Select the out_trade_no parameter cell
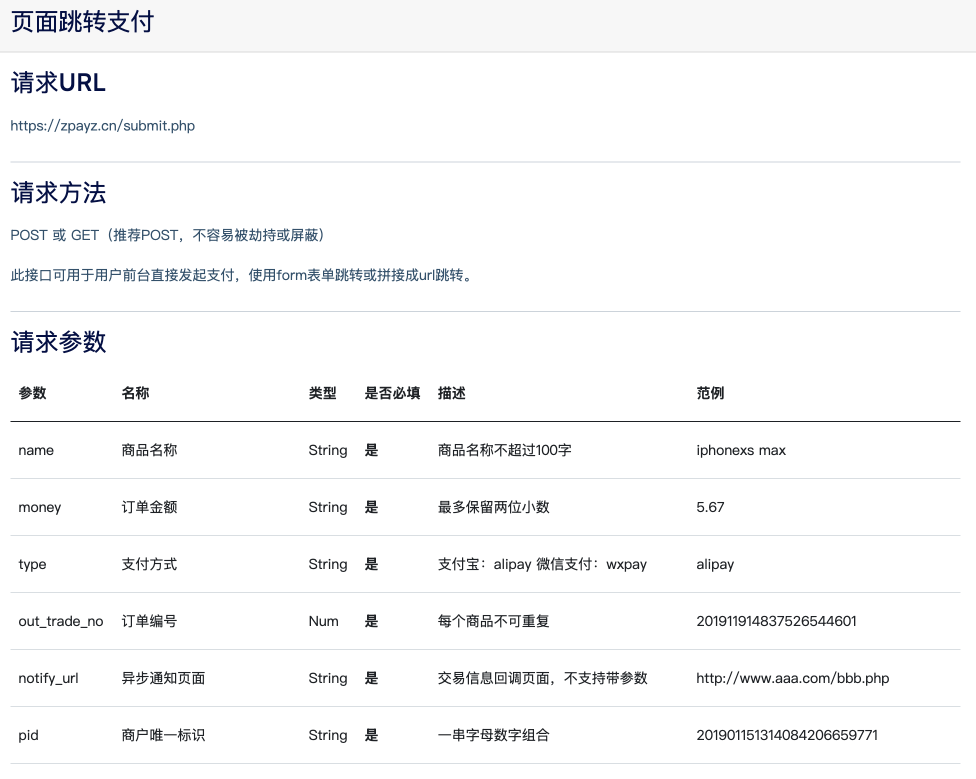 pos(60,621)
